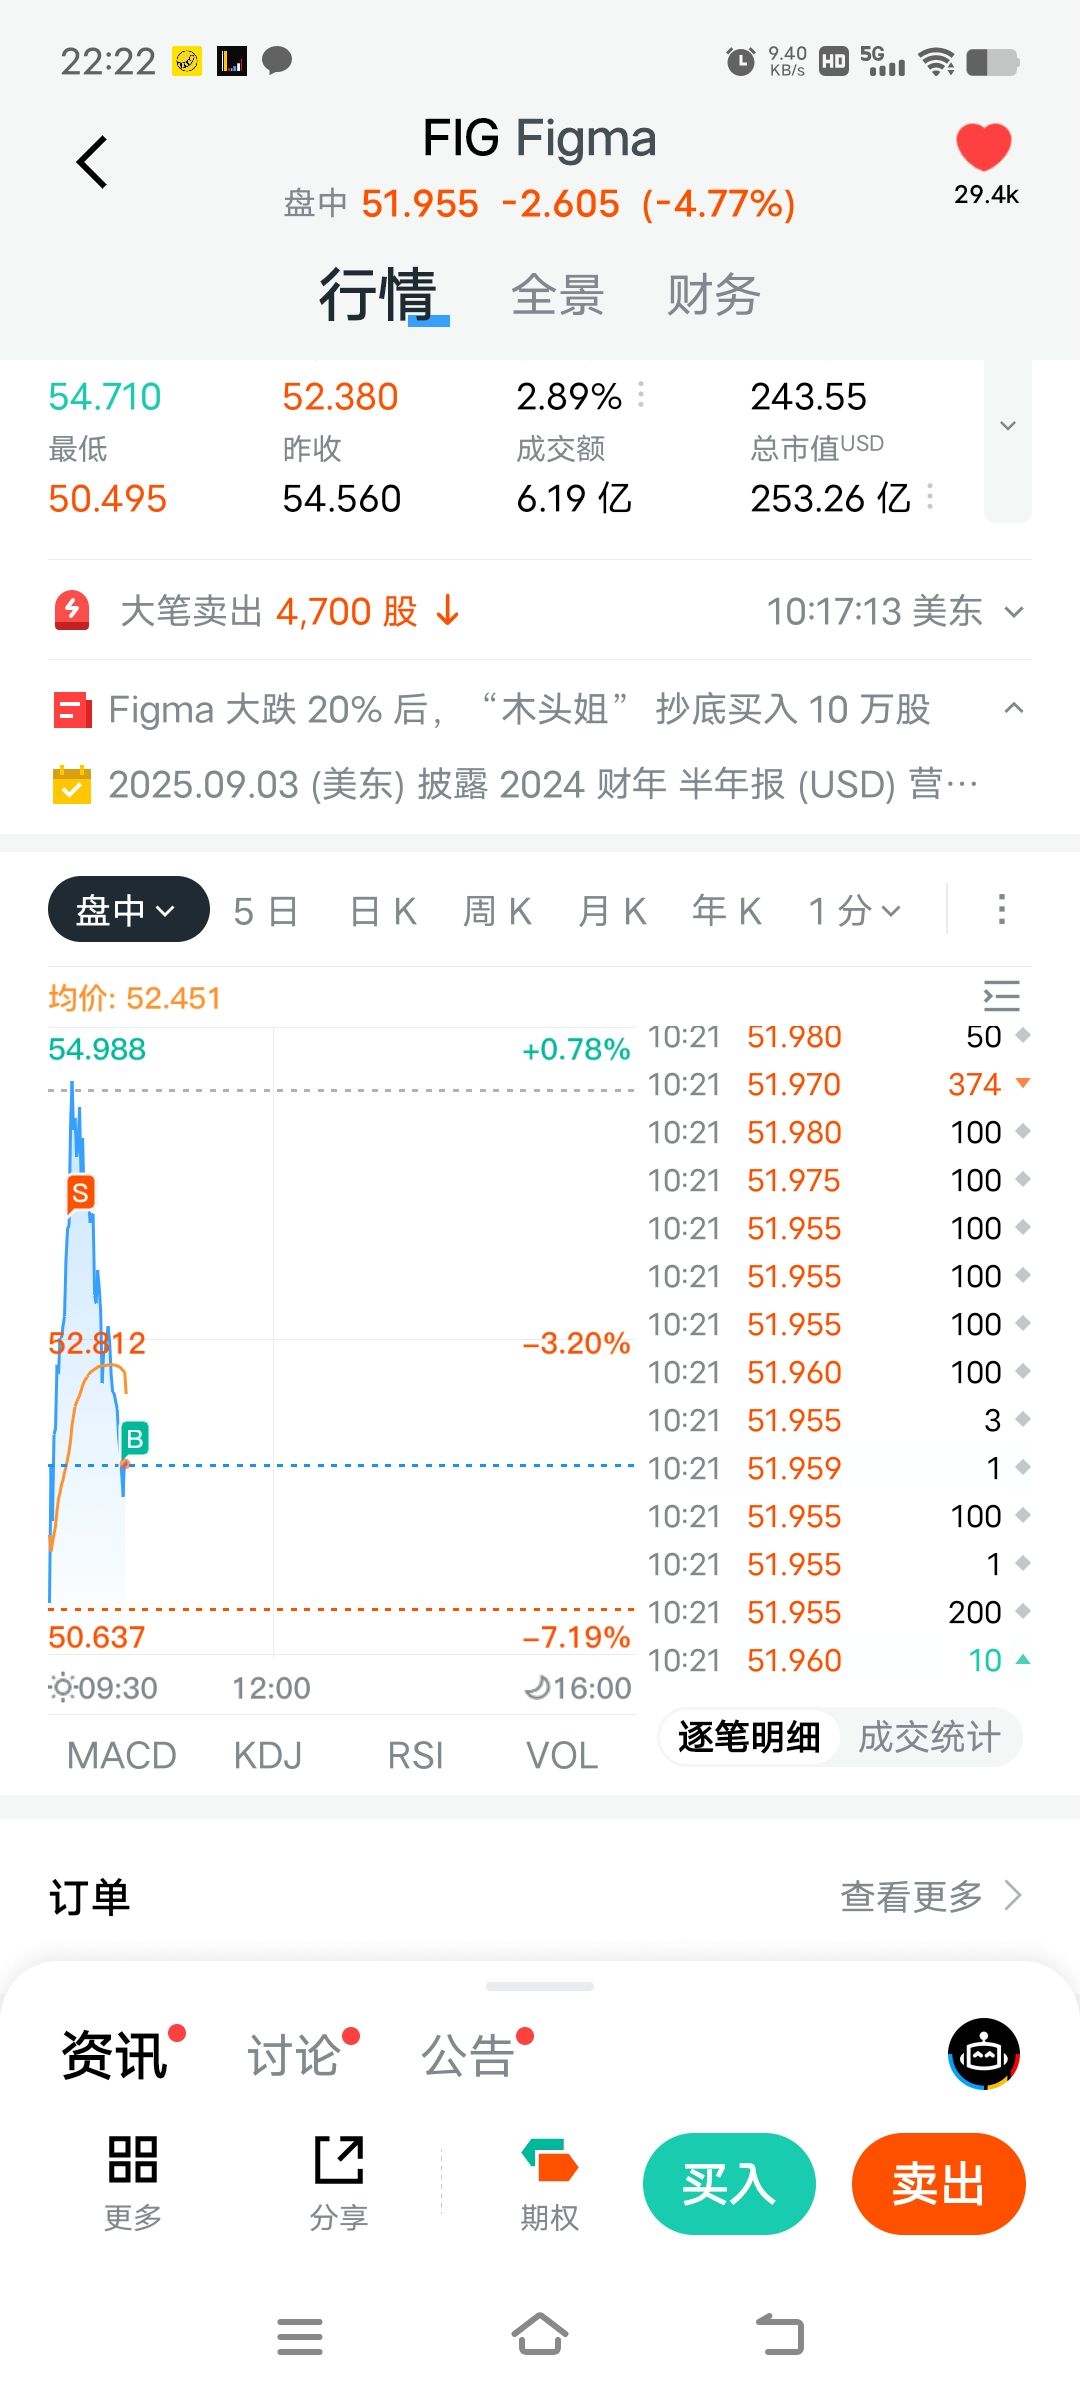Tap the trade list settings icon

click(1001, 996)
